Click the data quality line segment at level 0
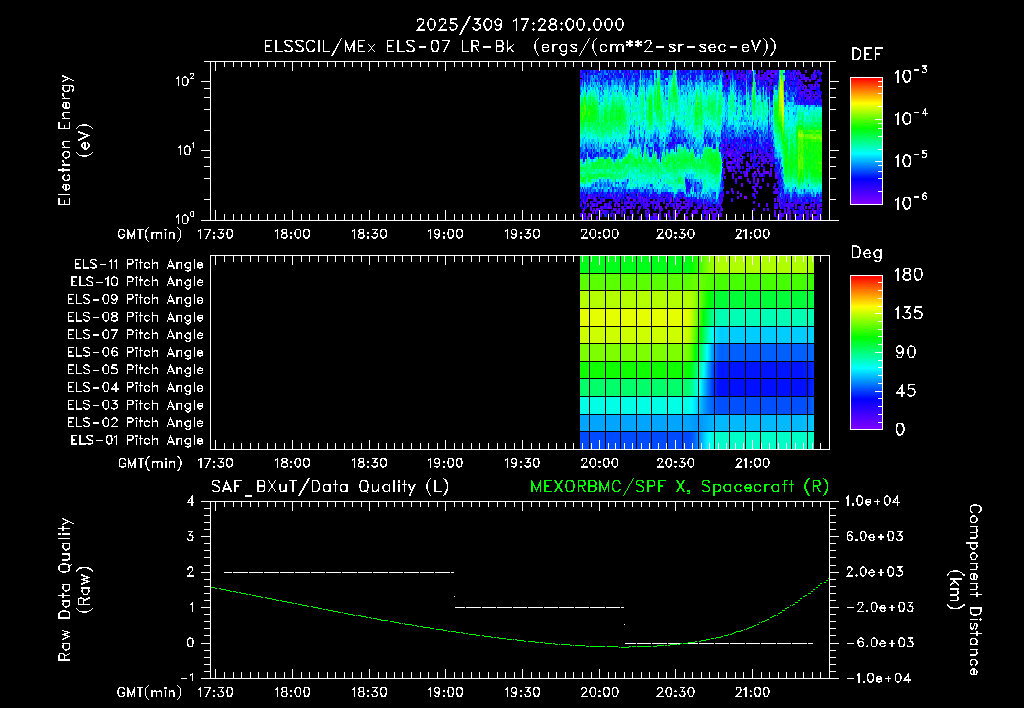This screenshot has height=708, width=1024. click(x=719, y=643)
